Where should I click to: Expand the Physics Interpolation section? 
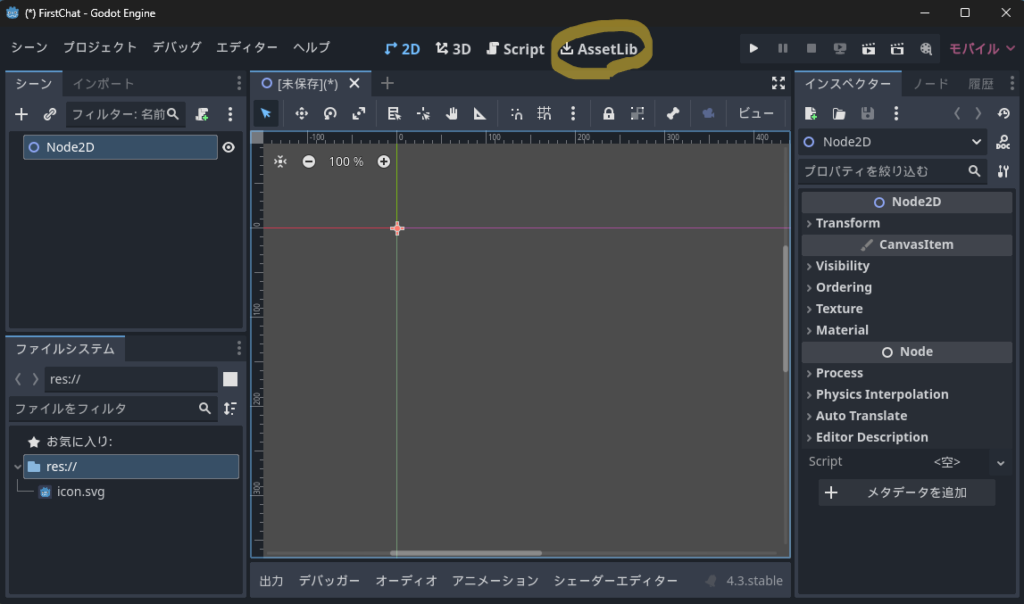[906, 394]
